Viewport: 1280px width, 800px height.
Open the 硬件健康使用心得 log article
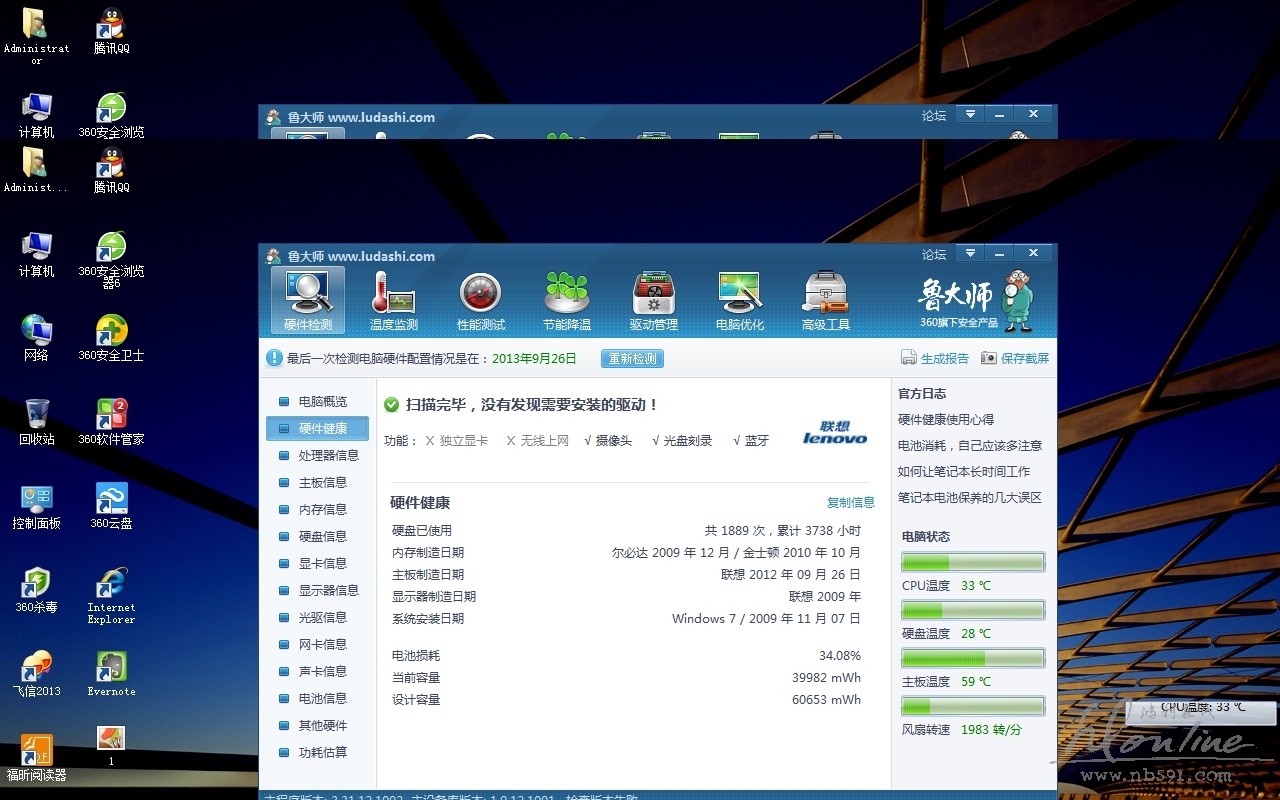pyautogui.click(x=946, y=420)
